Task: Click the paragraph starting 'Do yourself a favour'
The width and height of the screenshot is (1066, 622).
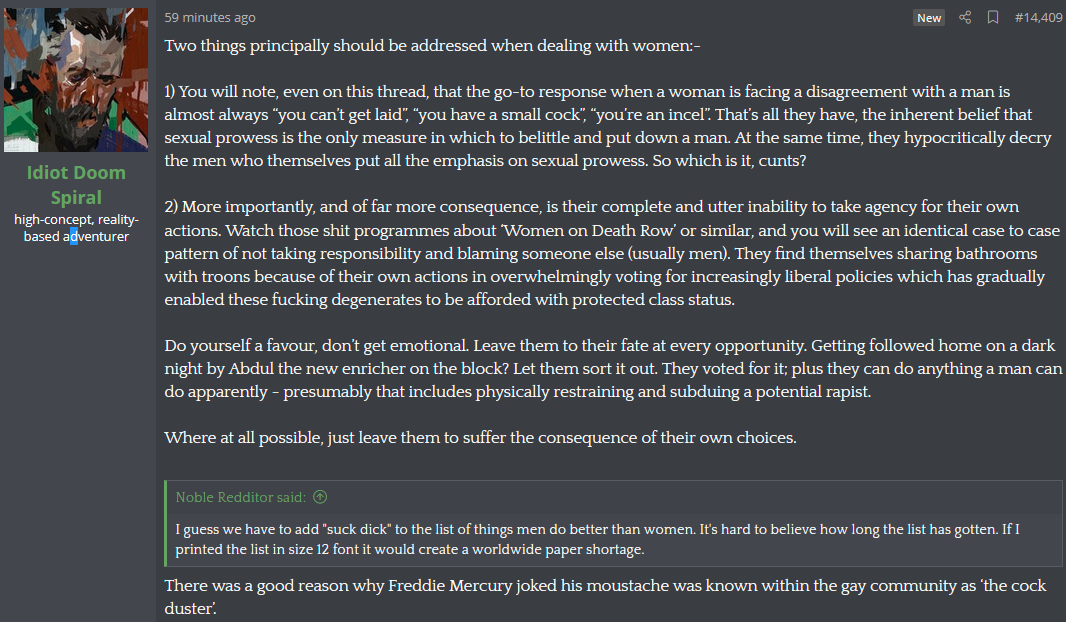Action: 613,368
